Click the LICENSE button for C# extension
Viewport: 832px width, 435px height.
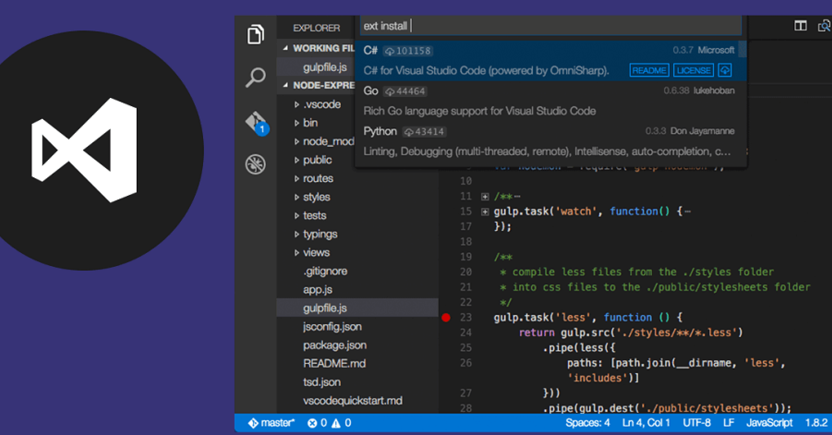pos(693,70)
